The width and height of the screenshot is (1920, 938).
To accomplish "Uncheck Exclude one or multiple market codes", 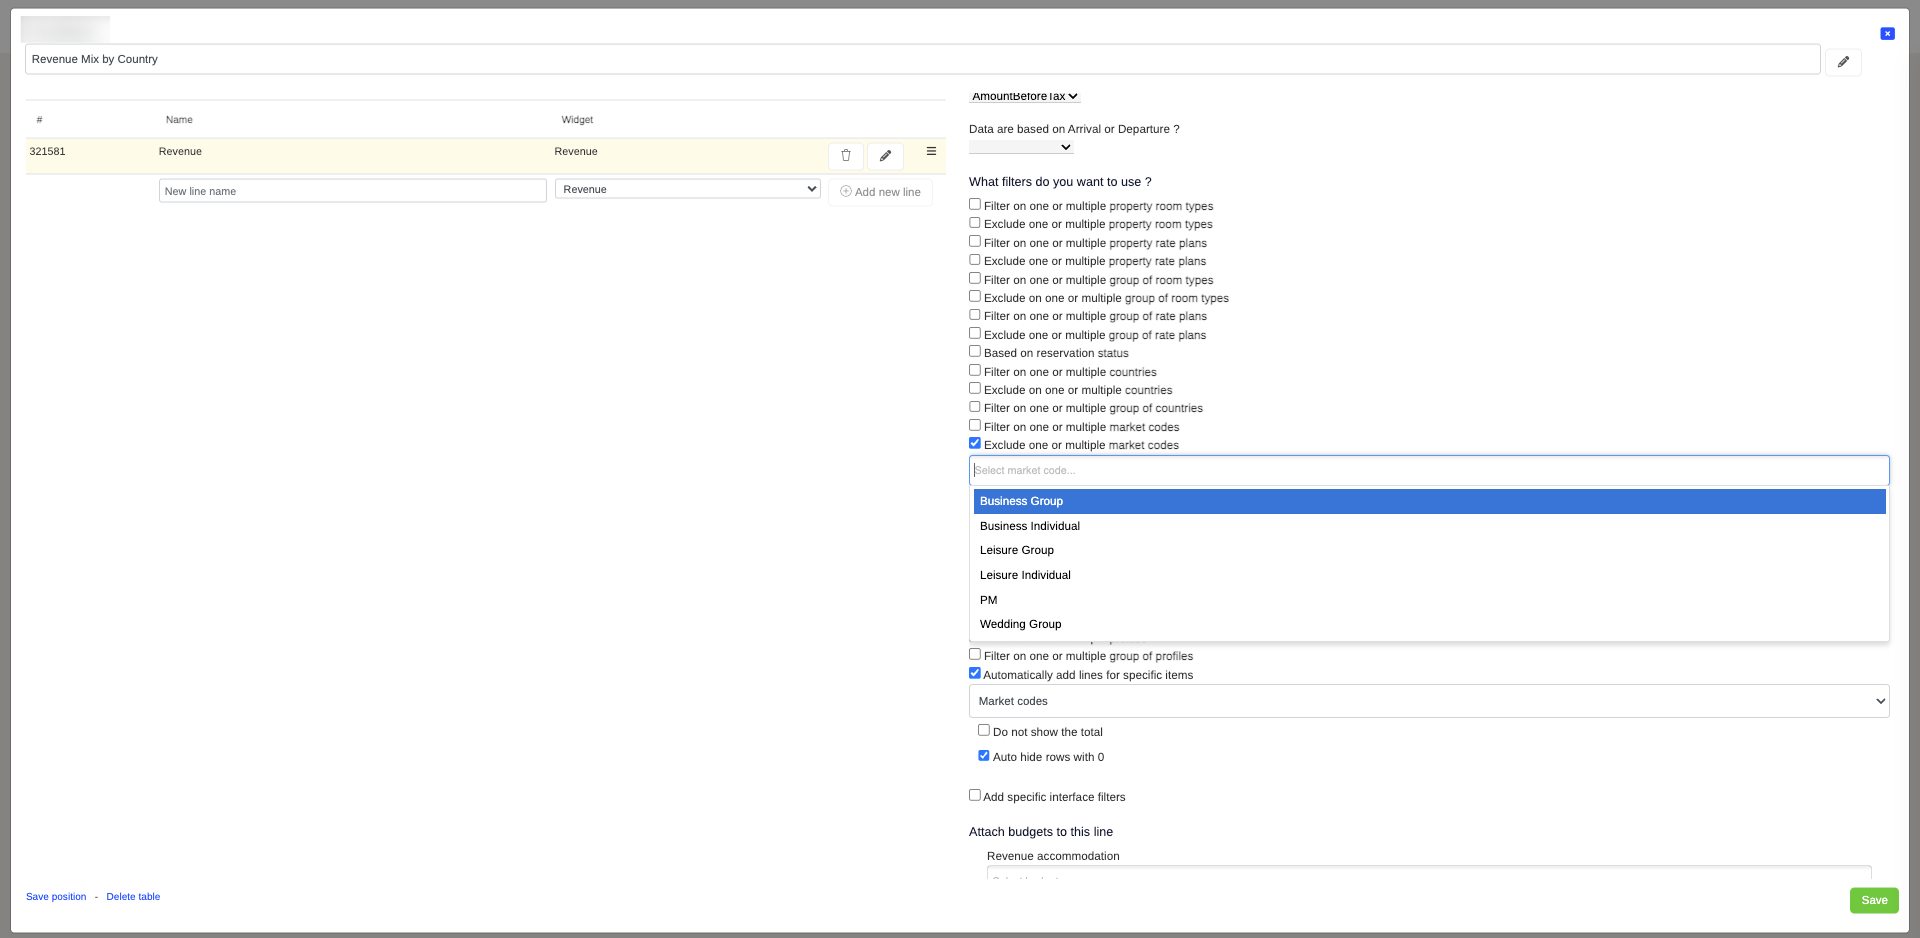I will 975,443.
